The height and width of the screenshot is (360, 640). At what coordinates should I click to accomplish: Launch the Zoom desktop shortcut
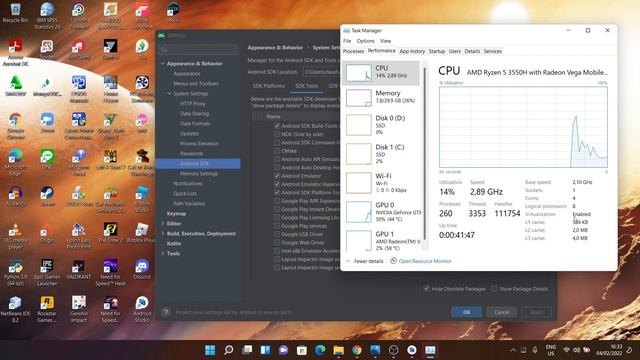(47, 123)
